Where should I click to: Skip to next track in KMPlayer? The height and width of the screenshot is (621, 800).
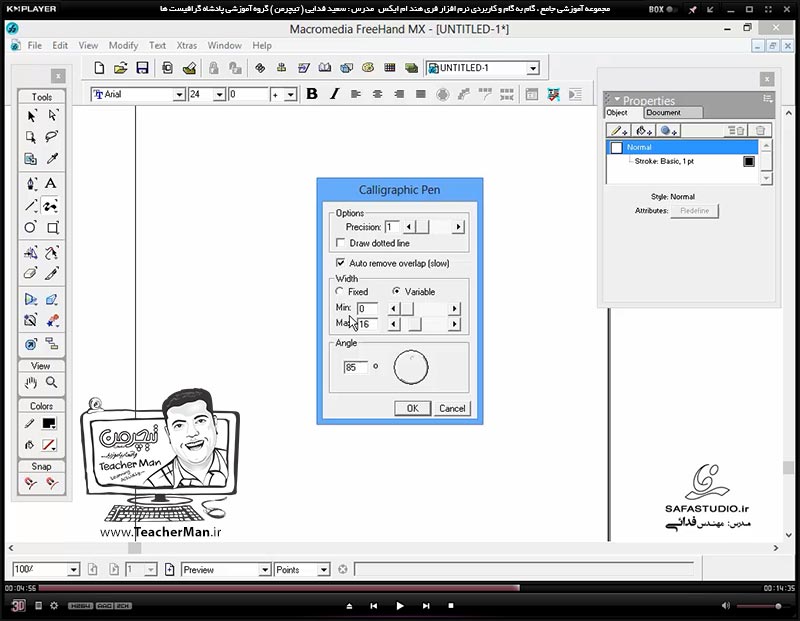pos(426,606)
